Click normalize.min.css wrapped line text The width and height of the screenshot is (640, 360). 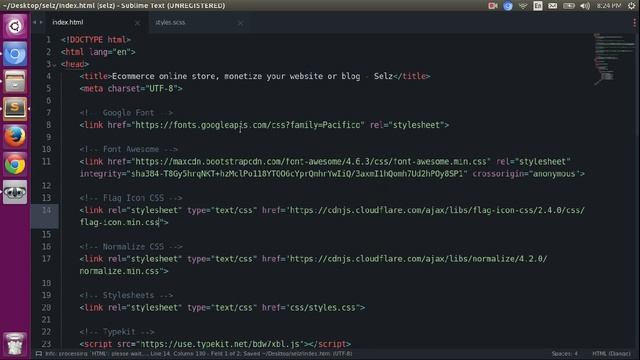[x=119, y=271]
